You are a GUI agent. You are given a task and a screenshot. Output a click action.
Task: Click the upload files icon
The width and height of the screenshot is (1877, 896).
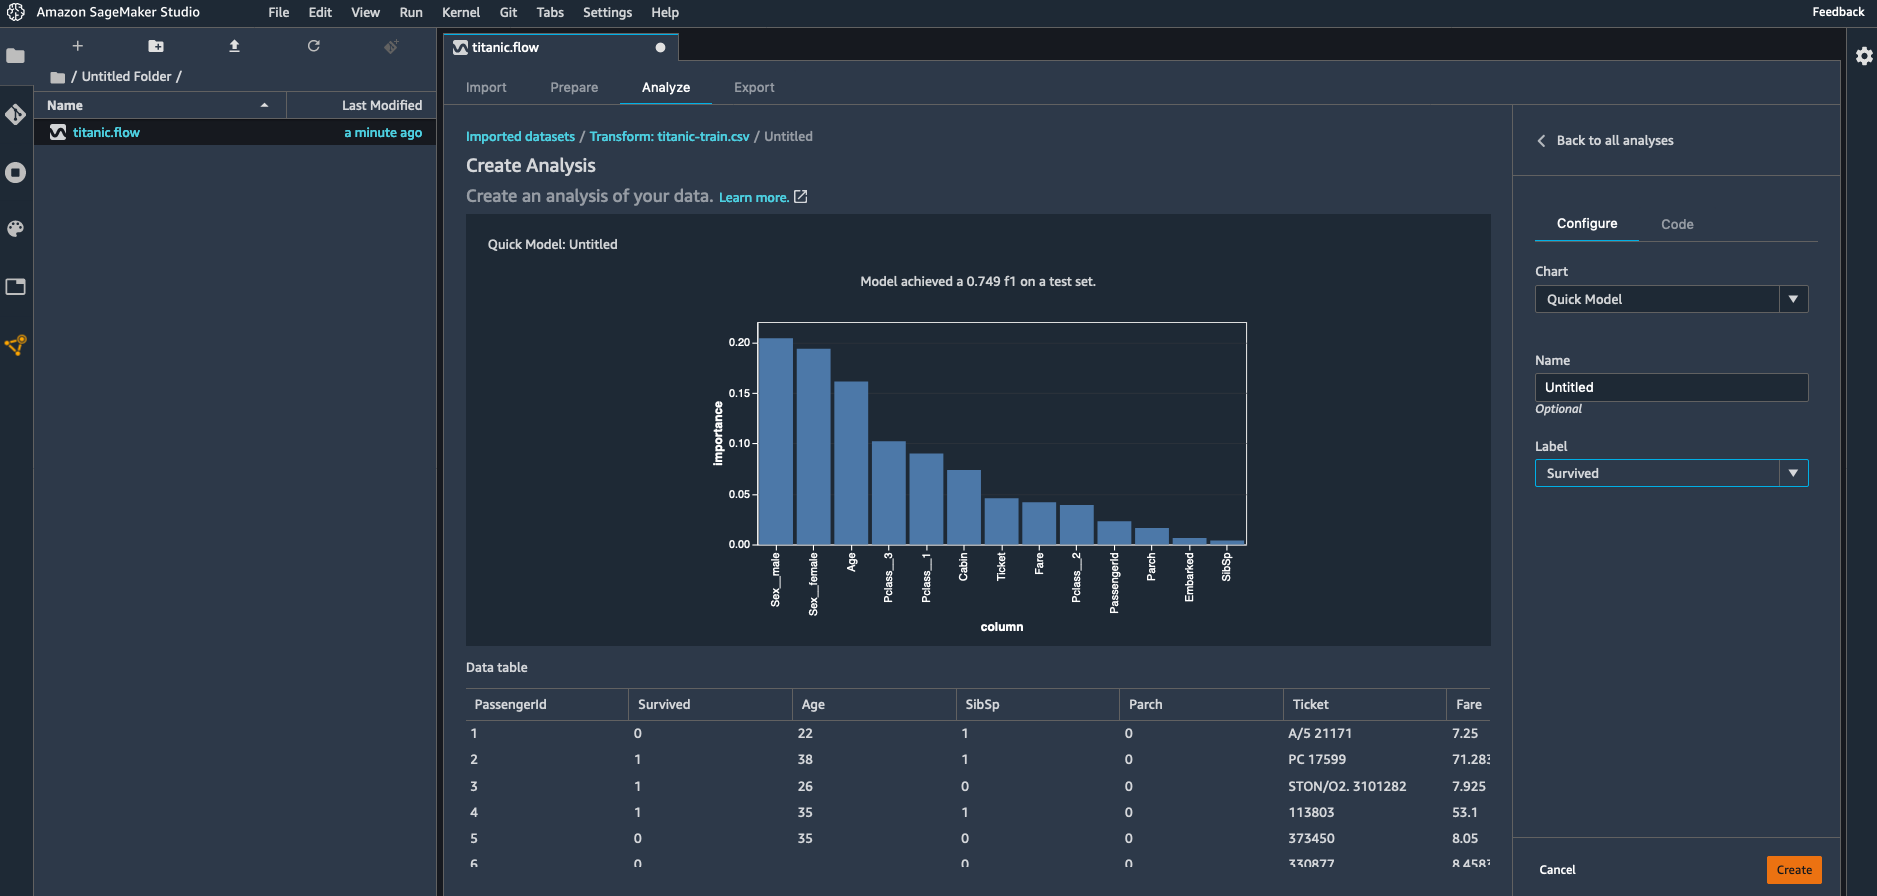point(234,46)
